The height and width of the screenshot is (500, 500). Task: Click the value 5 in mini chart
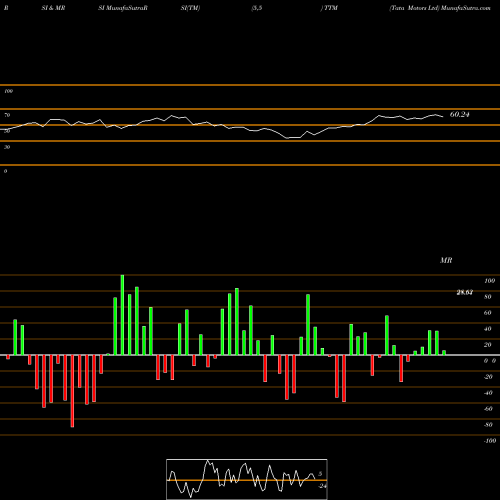point(320,474)
